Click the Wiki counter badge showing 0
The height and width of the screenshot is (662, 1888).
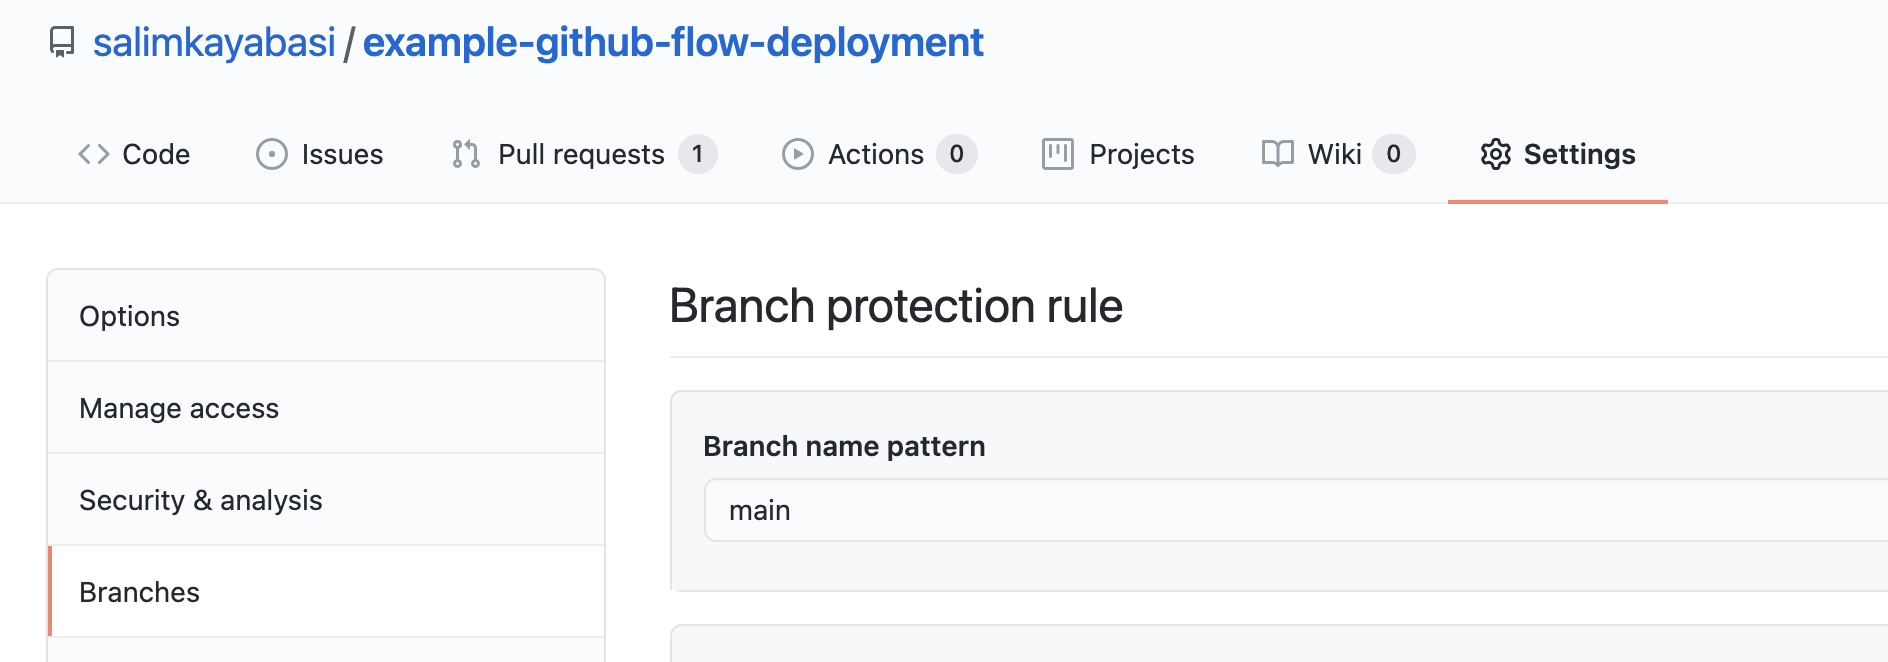[x=1394, y=154]
